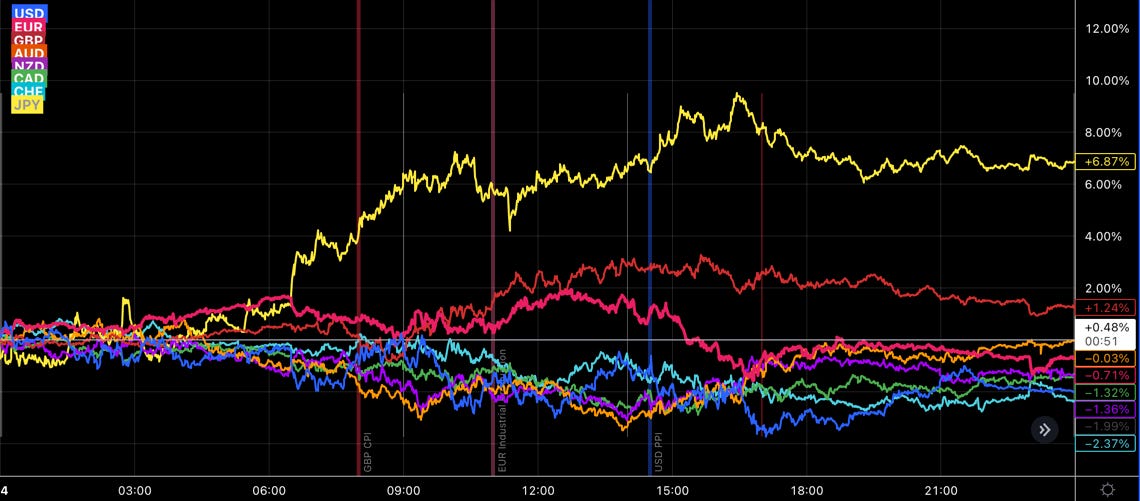The width and height of the screenshot is (1140, 501).
Task: Click the −2.37% cyan value tag
Action: [x=1105, y=444]
